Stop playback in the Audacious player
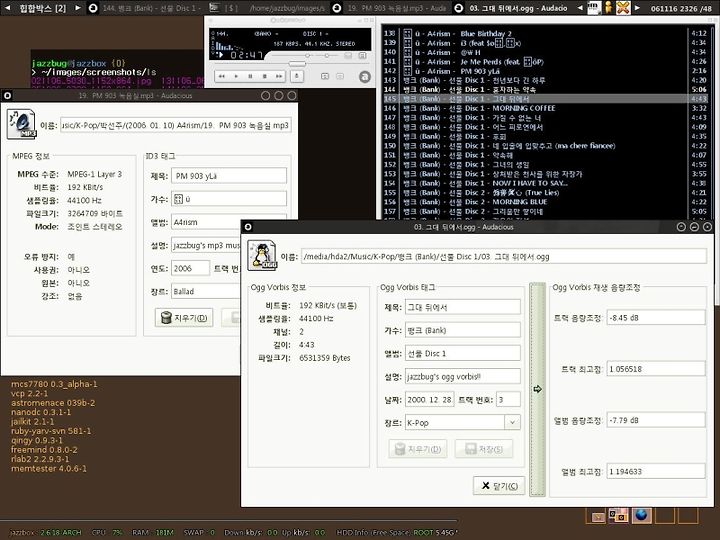Viewport: 720px width, 540px height. [264, 76]
